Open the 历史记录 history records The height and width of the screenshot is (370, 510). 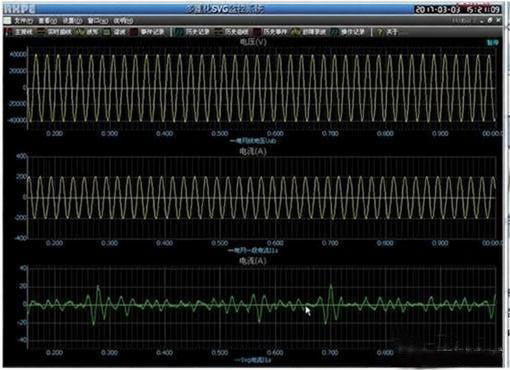(193, 32)
